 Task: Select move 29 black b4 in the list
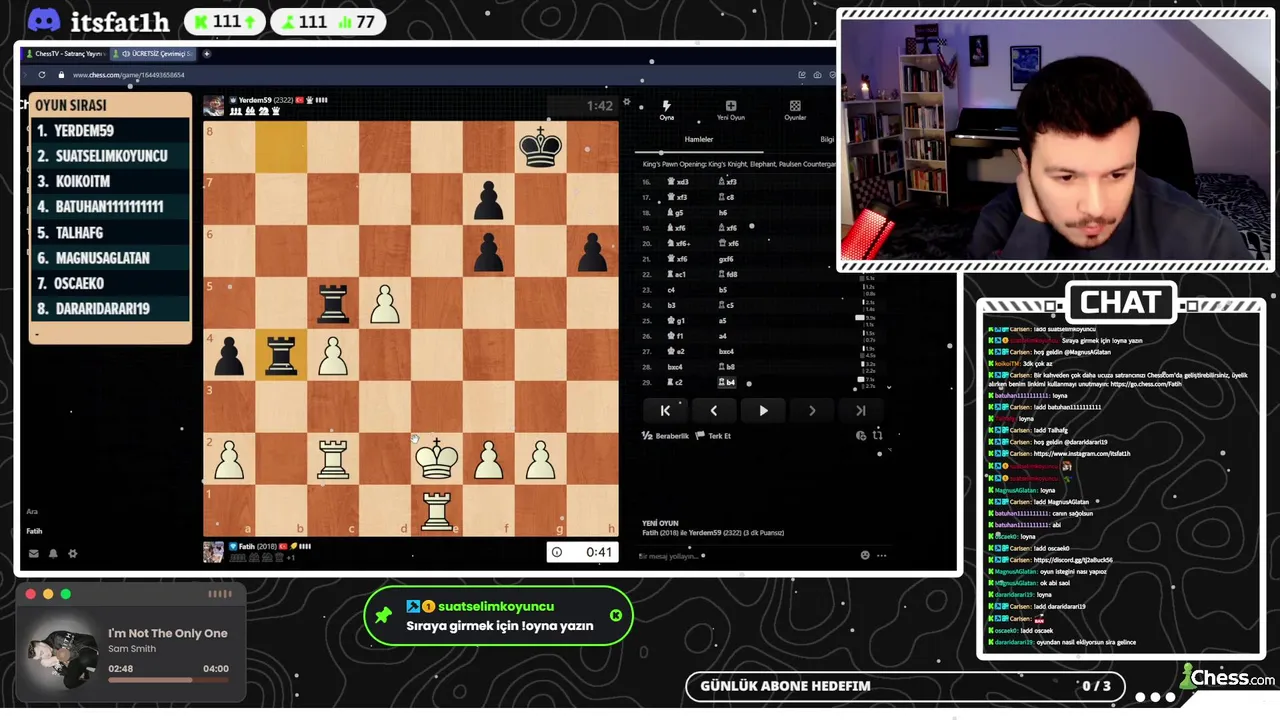pyautogui.click(x=727, y=382)
